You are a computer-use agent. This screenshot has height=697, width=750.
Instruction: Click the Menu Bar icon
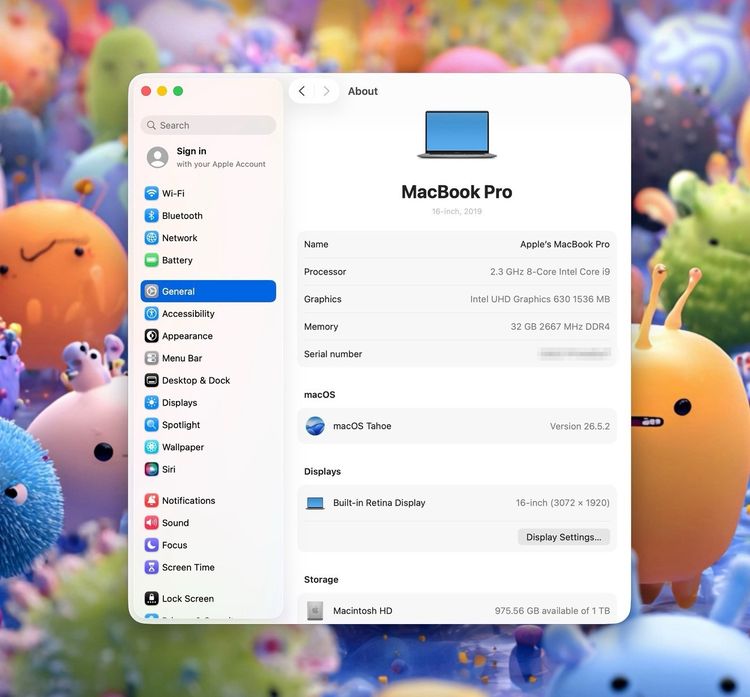[151, 358]
